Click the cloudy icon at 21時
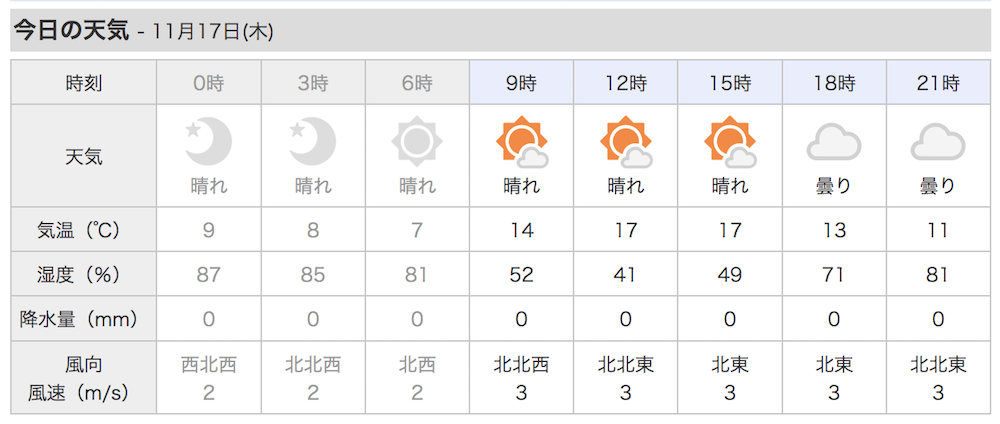This screenshot has width=1000, height=424. coord(938,142)
